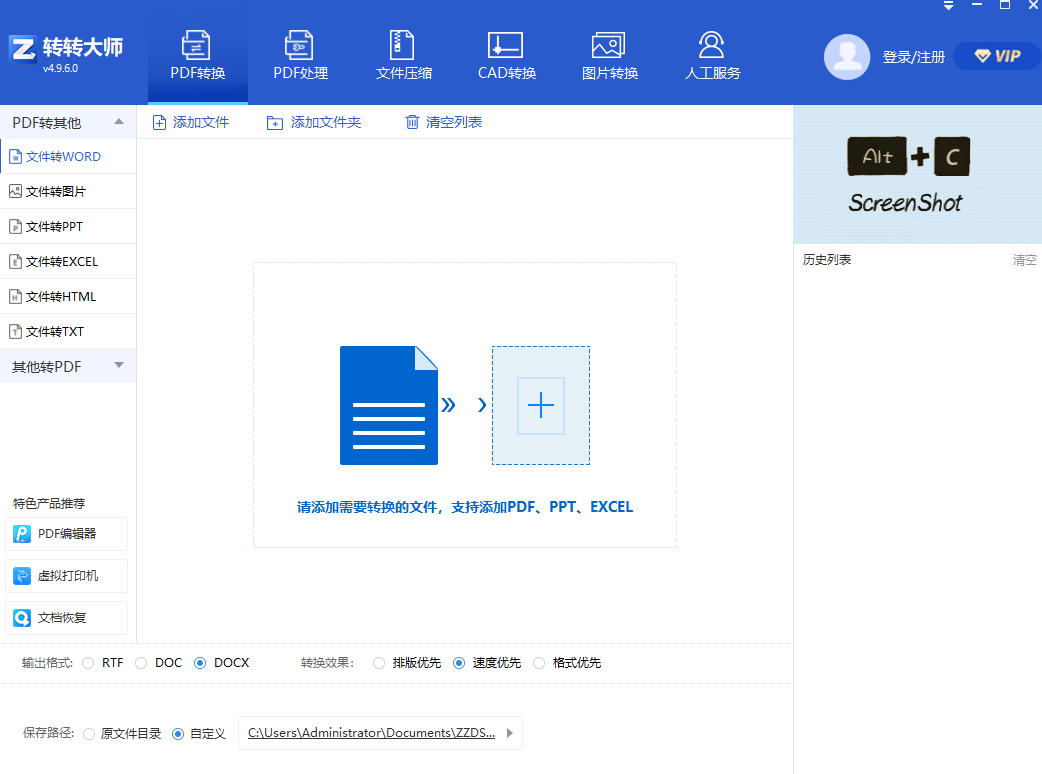This screenshot has height=774, width=1042.
Task: Click the plus icon to add file
Action: click(540, 405)
